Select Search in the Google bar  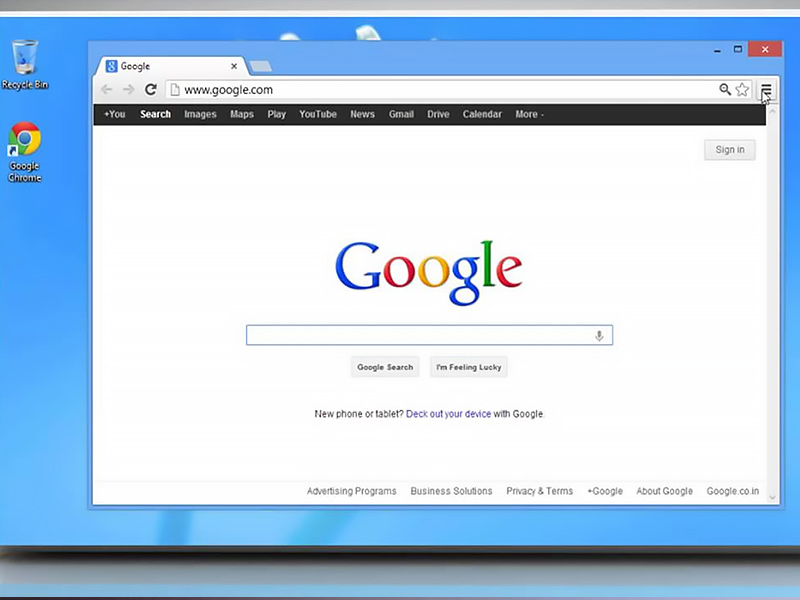(x=156, y=114)
